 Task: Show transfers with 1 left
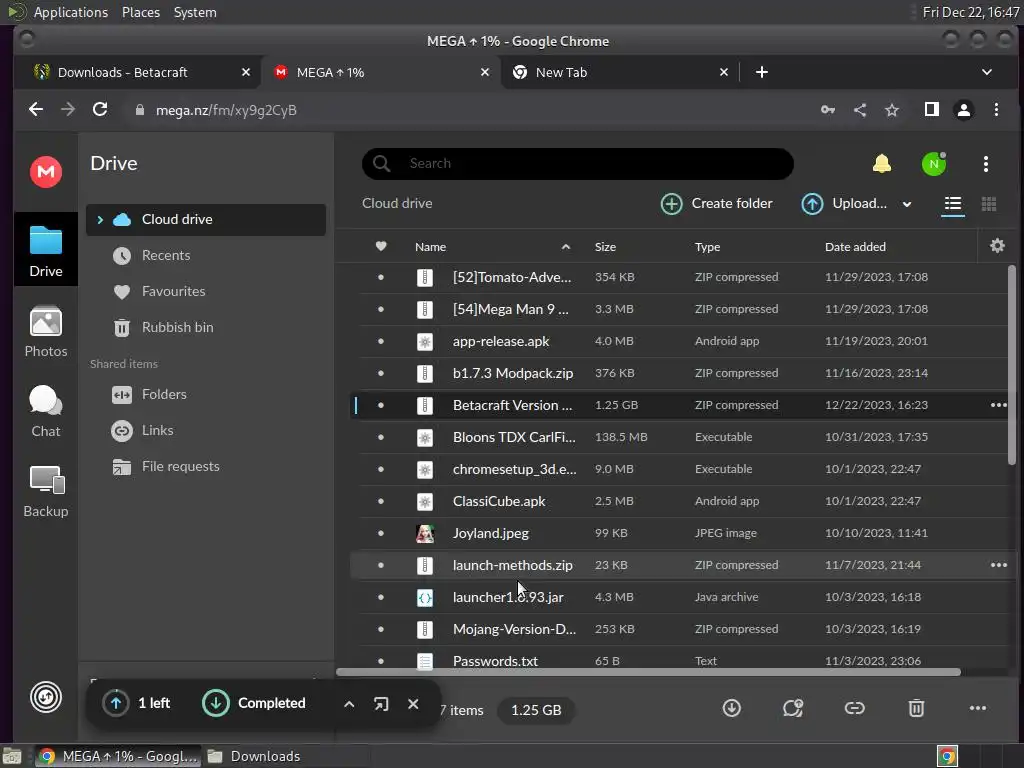(x=136, y=703)
